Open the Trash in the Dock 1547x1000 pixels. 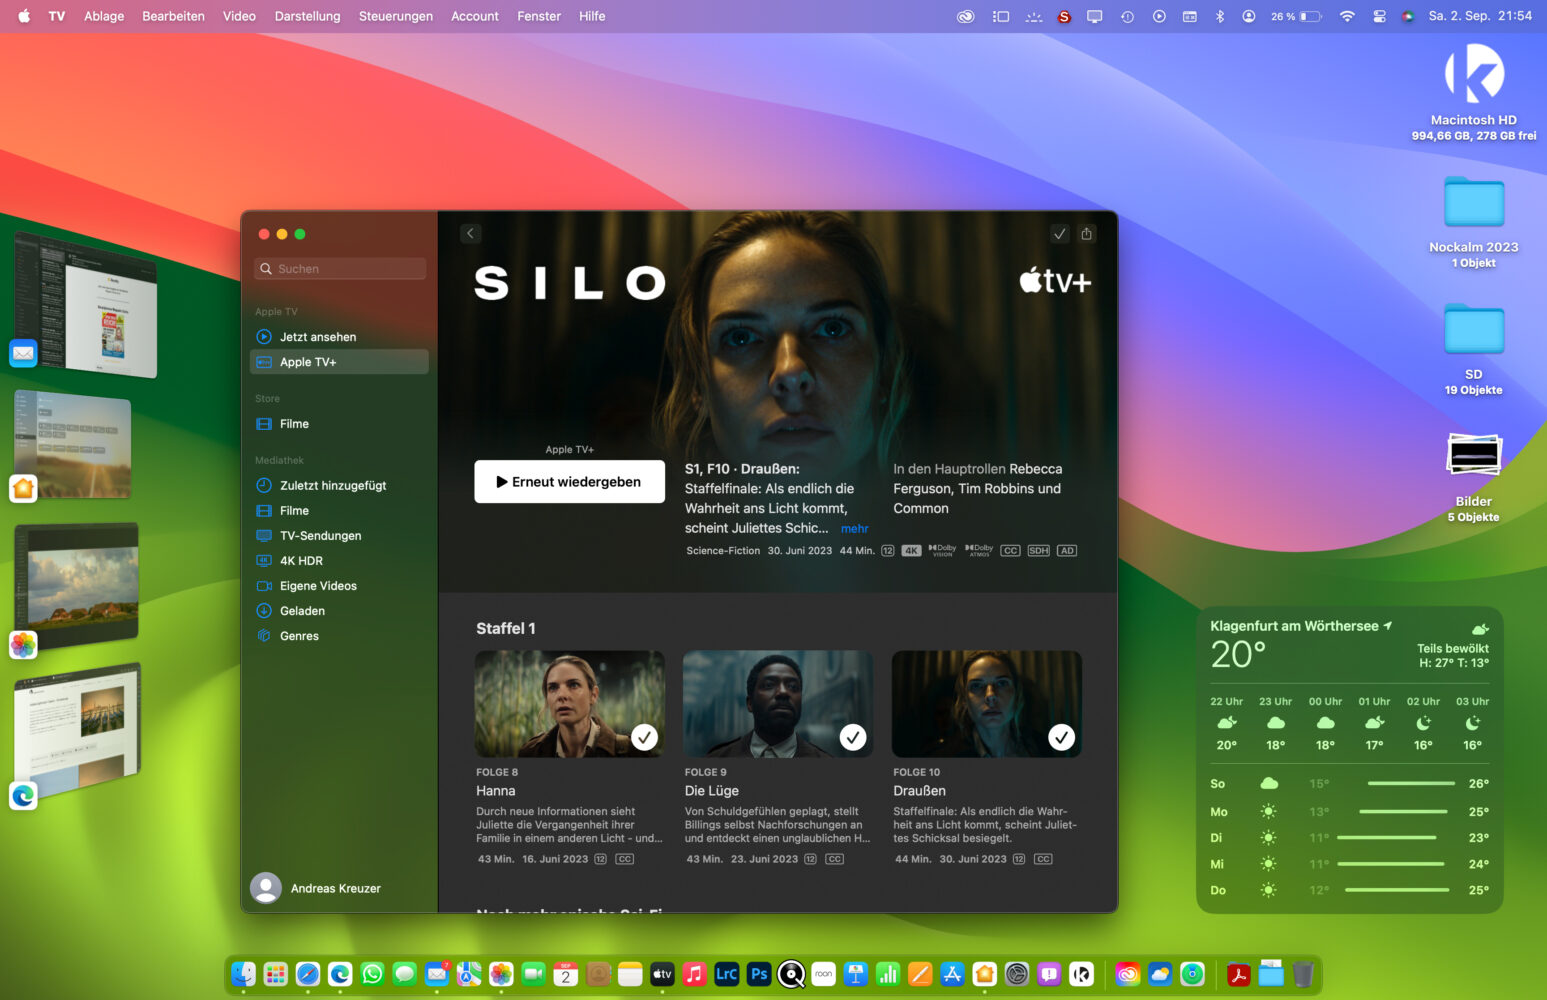1303,974
